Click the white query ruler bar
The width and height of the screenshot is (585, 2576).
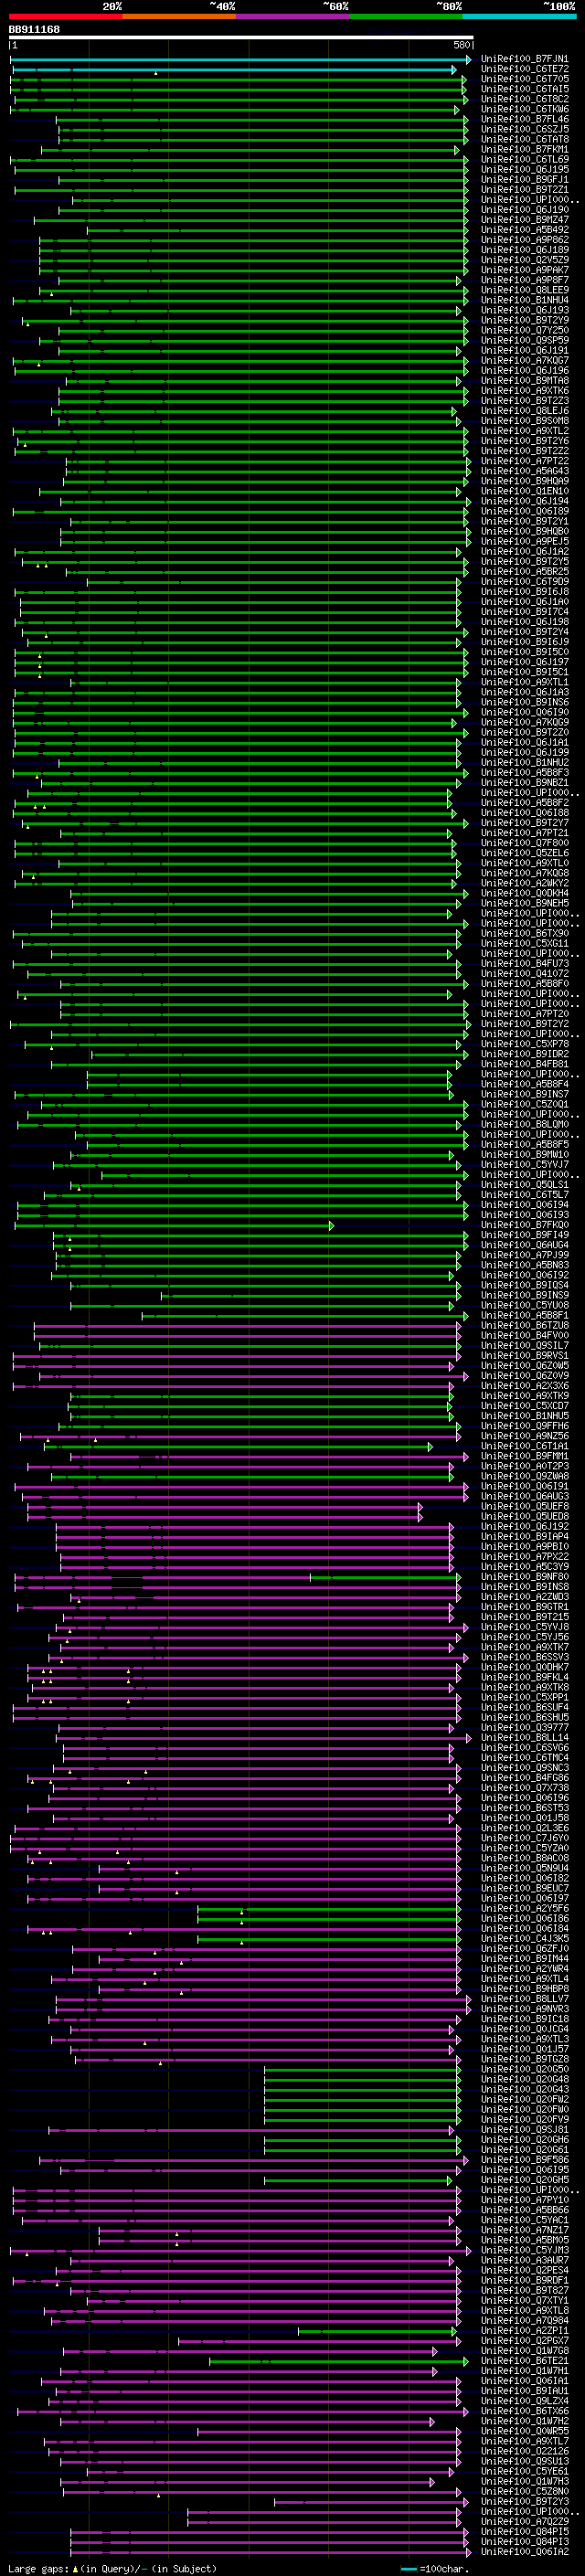[241, 38]
